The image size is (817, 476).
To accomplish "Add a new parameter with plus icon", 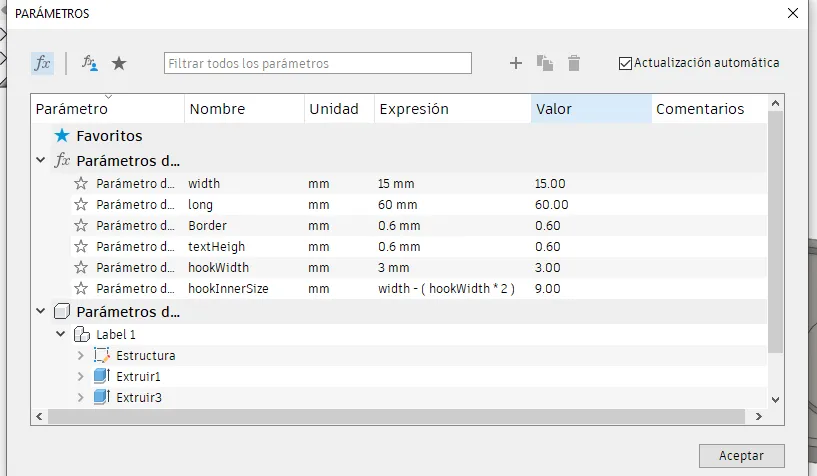I will coord(516,63).
